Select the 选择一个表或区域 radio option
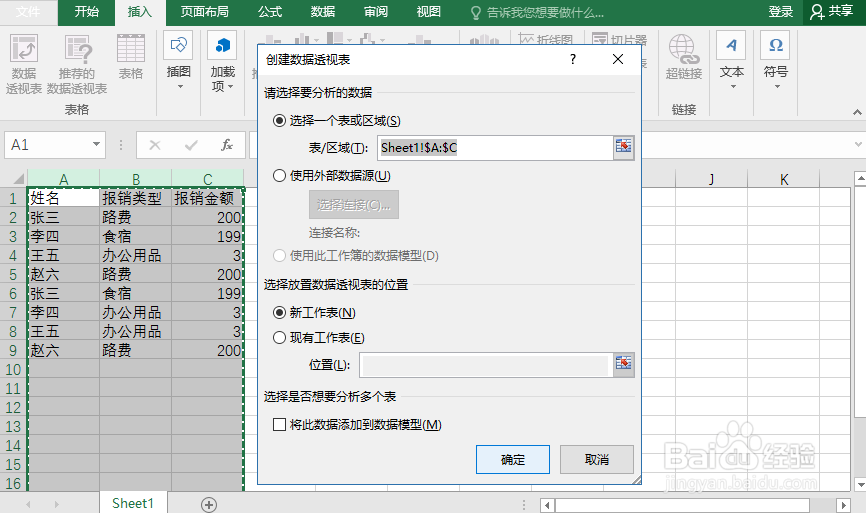 click(279, 120)
